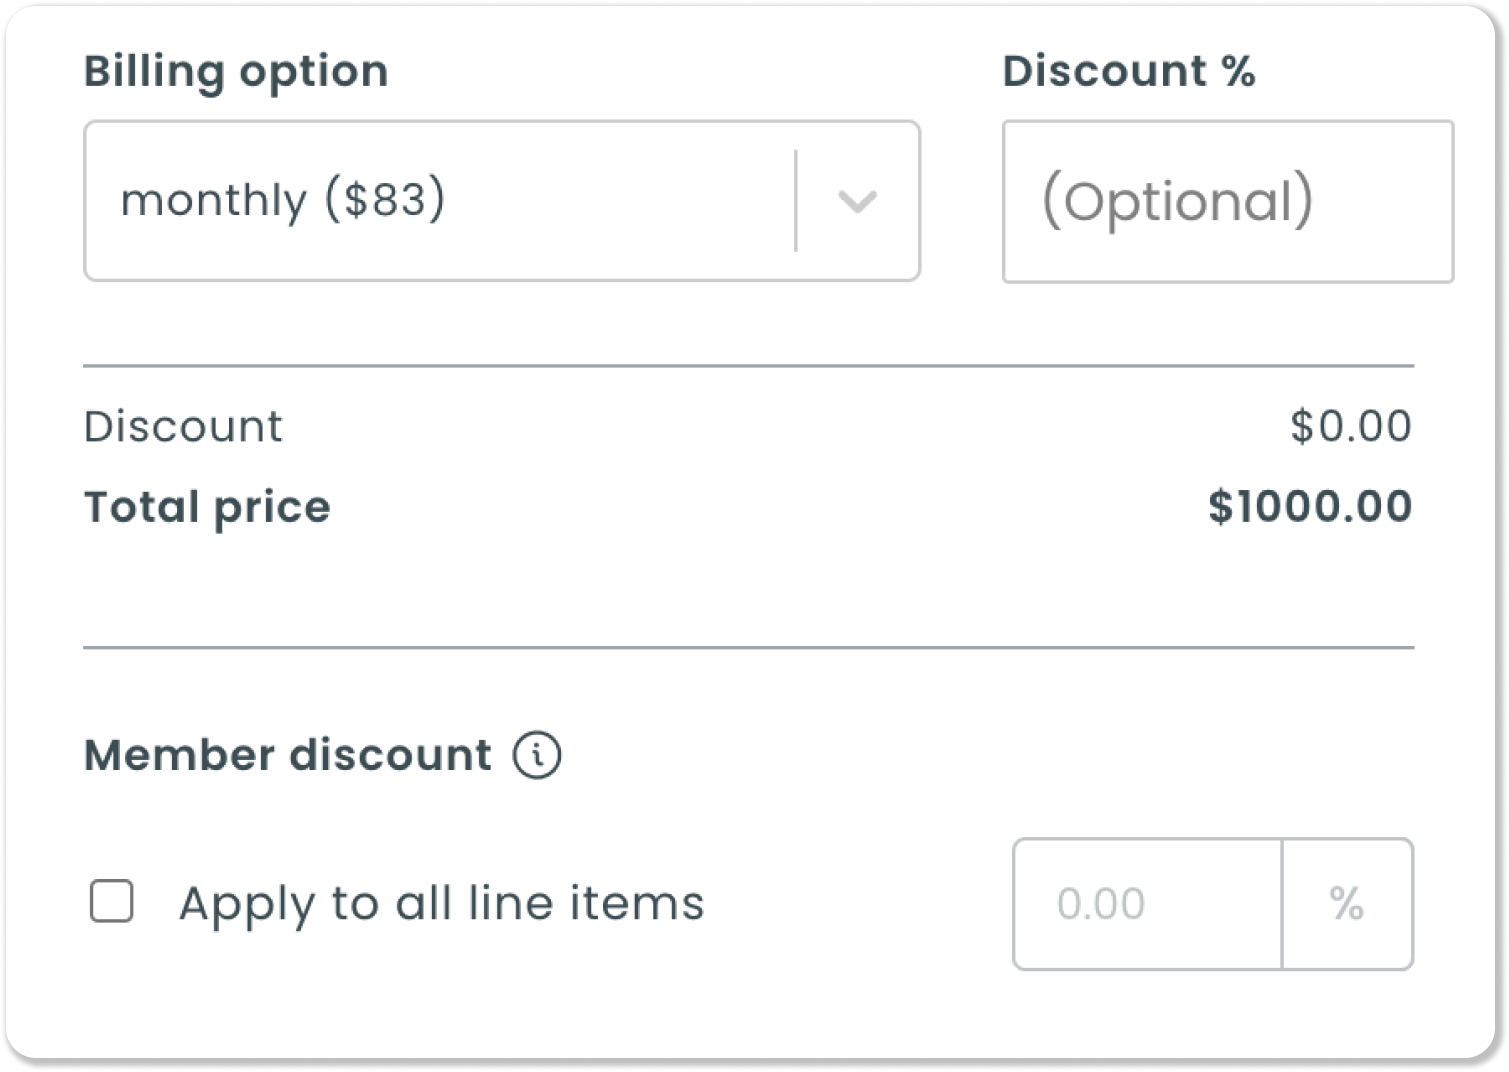This screenshot has height=1072, width=1509.
Task: Expand the Billing option chevron arrow
Action: (x=857, y=201)
